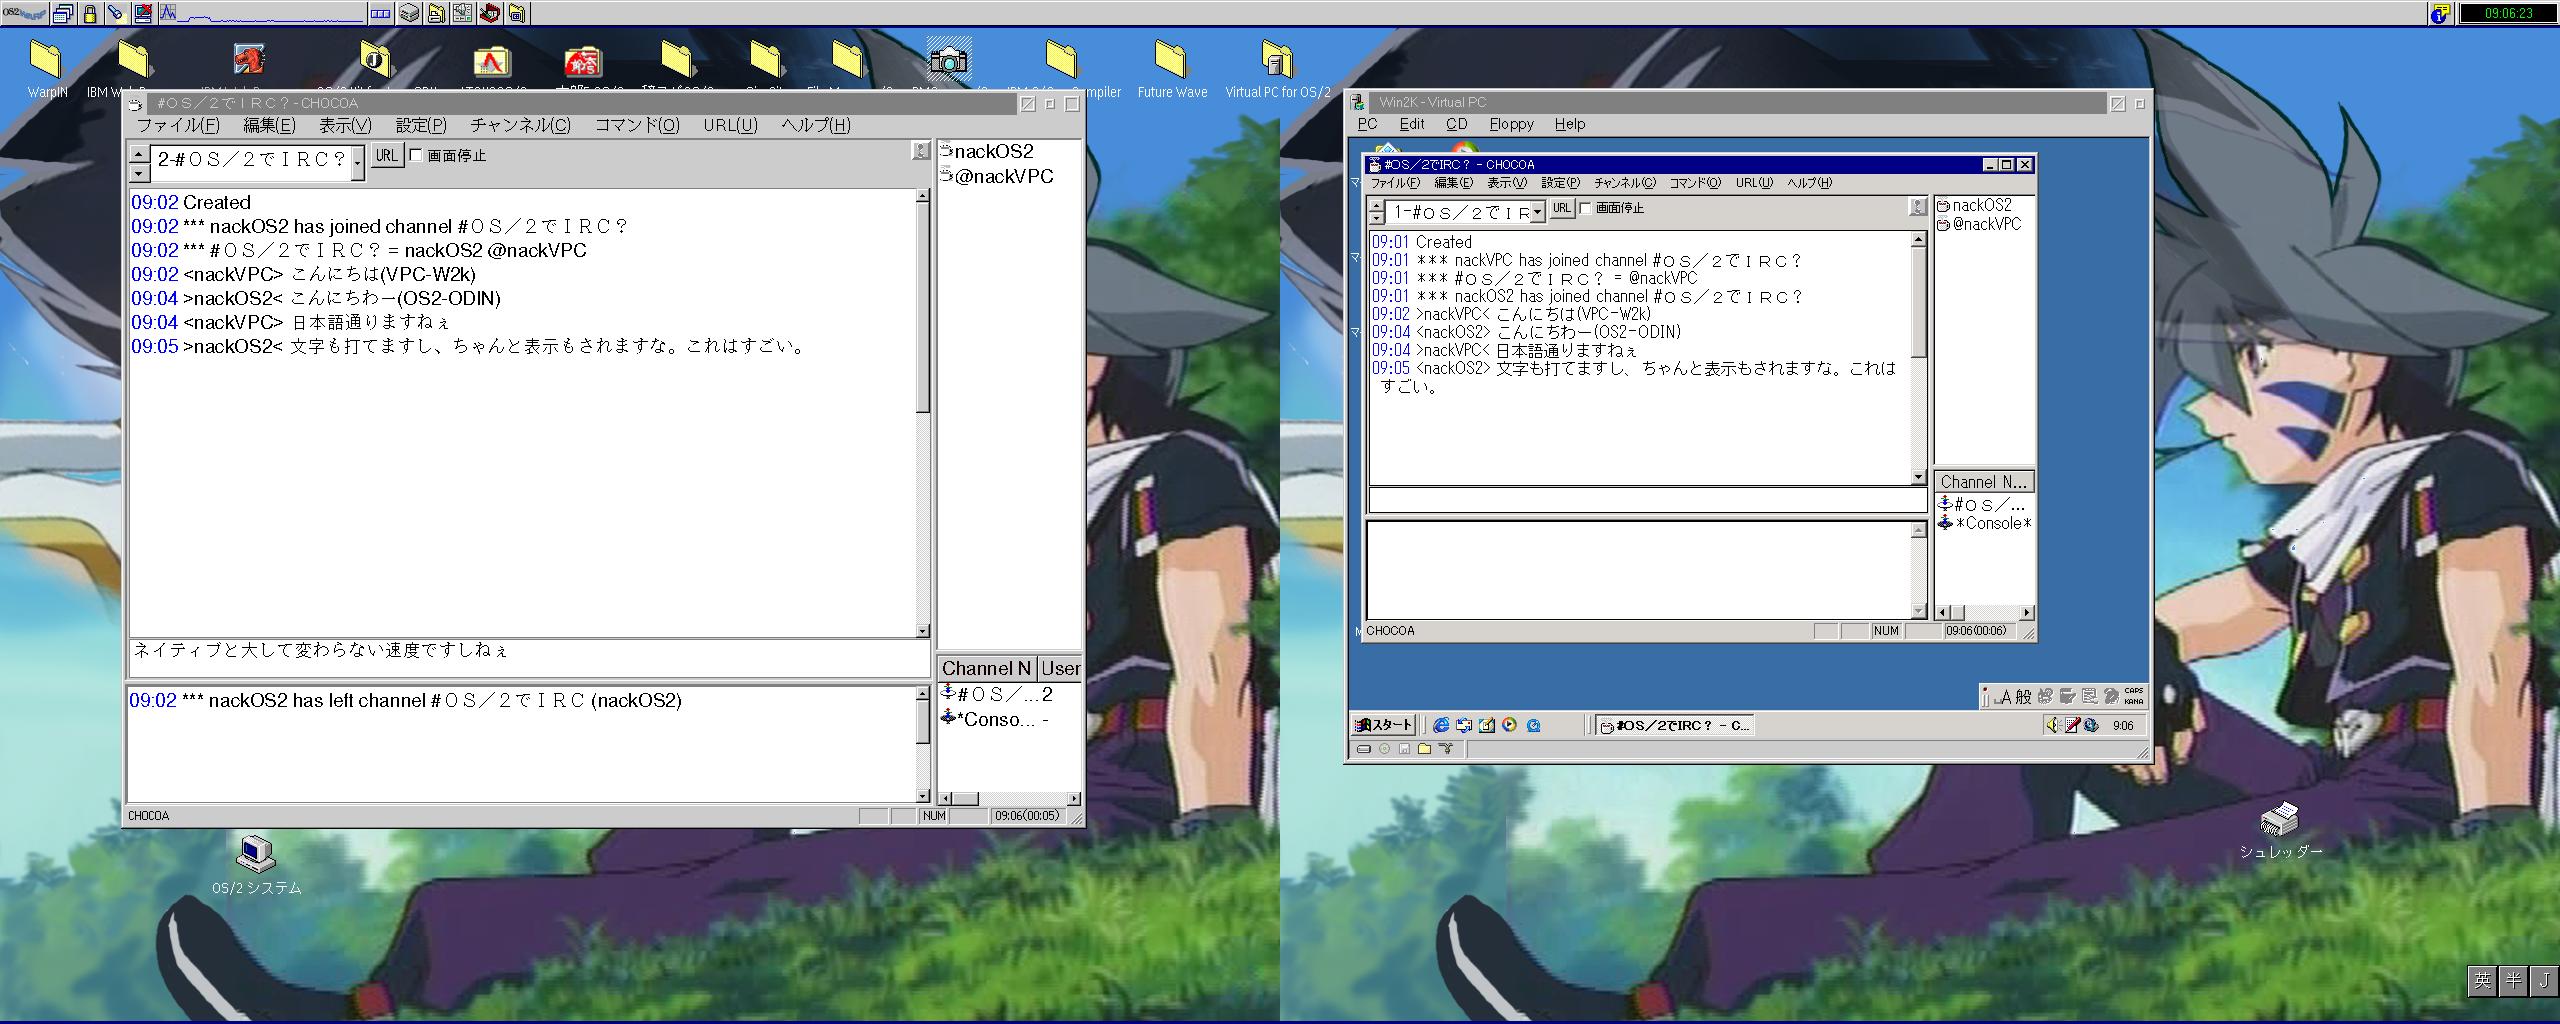Click the camera screenshot desktop icon
Viewport: 2560px width, 1024px height.
[948, 60]
